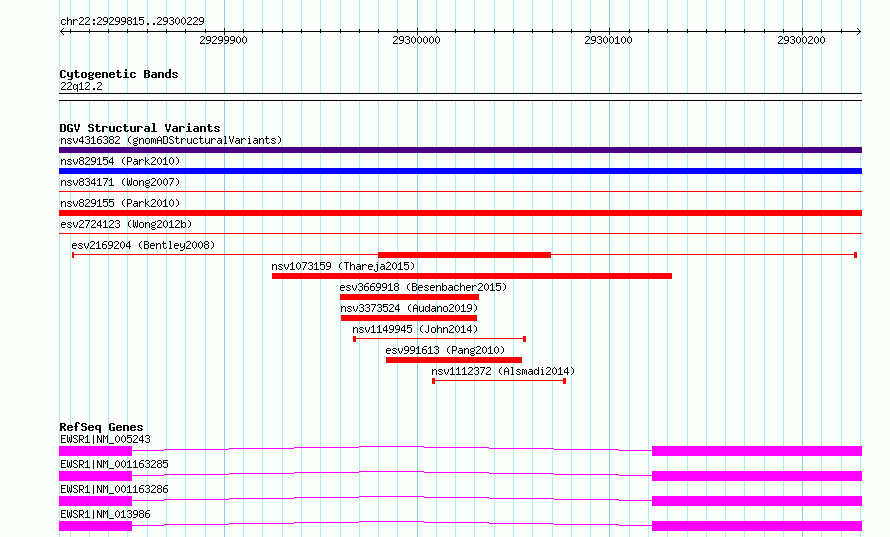Select the red esv991613 variant bar
Image resolution: width=890 pixels, height=537 pixels.
454,360
